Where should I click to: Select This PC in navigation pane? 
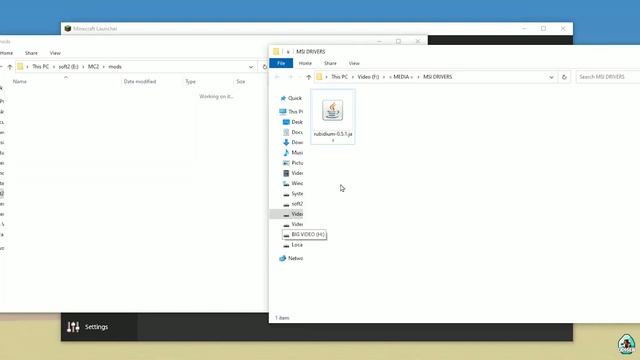coord(291,111)
